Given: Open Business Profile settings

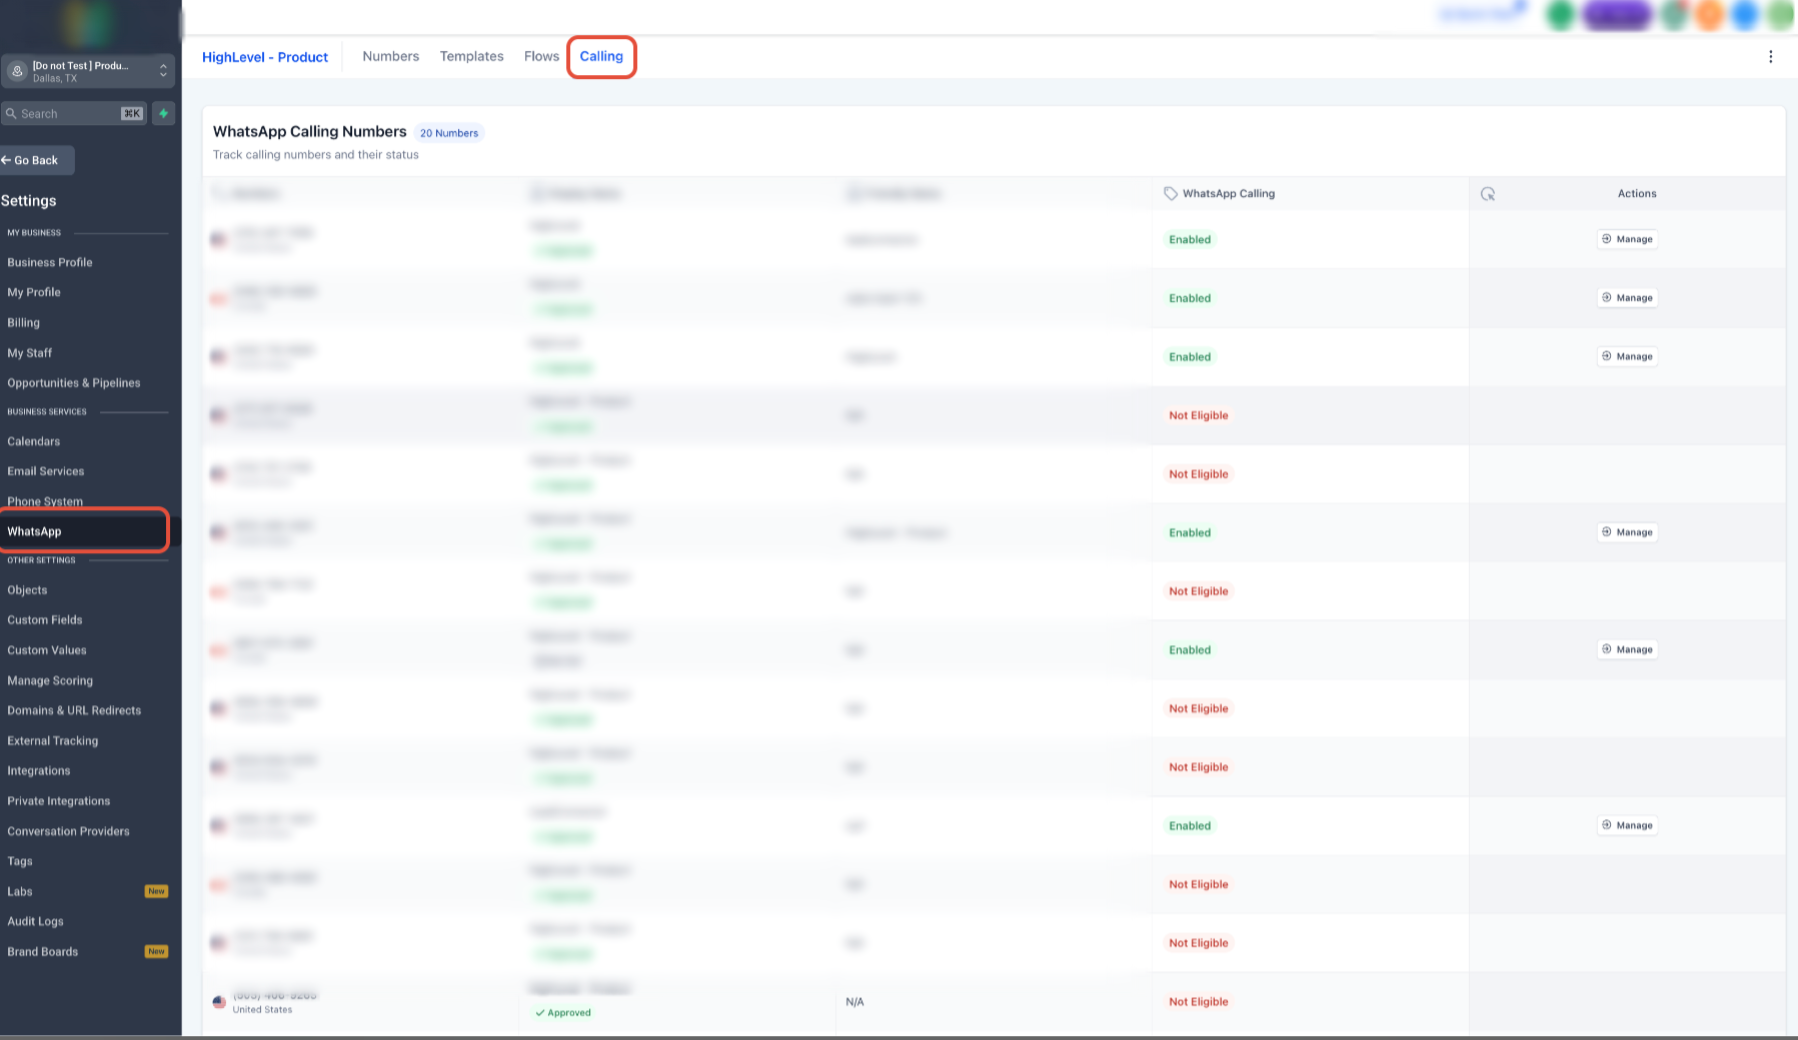Looking at the screenshot, I should (x=50, y=263).
